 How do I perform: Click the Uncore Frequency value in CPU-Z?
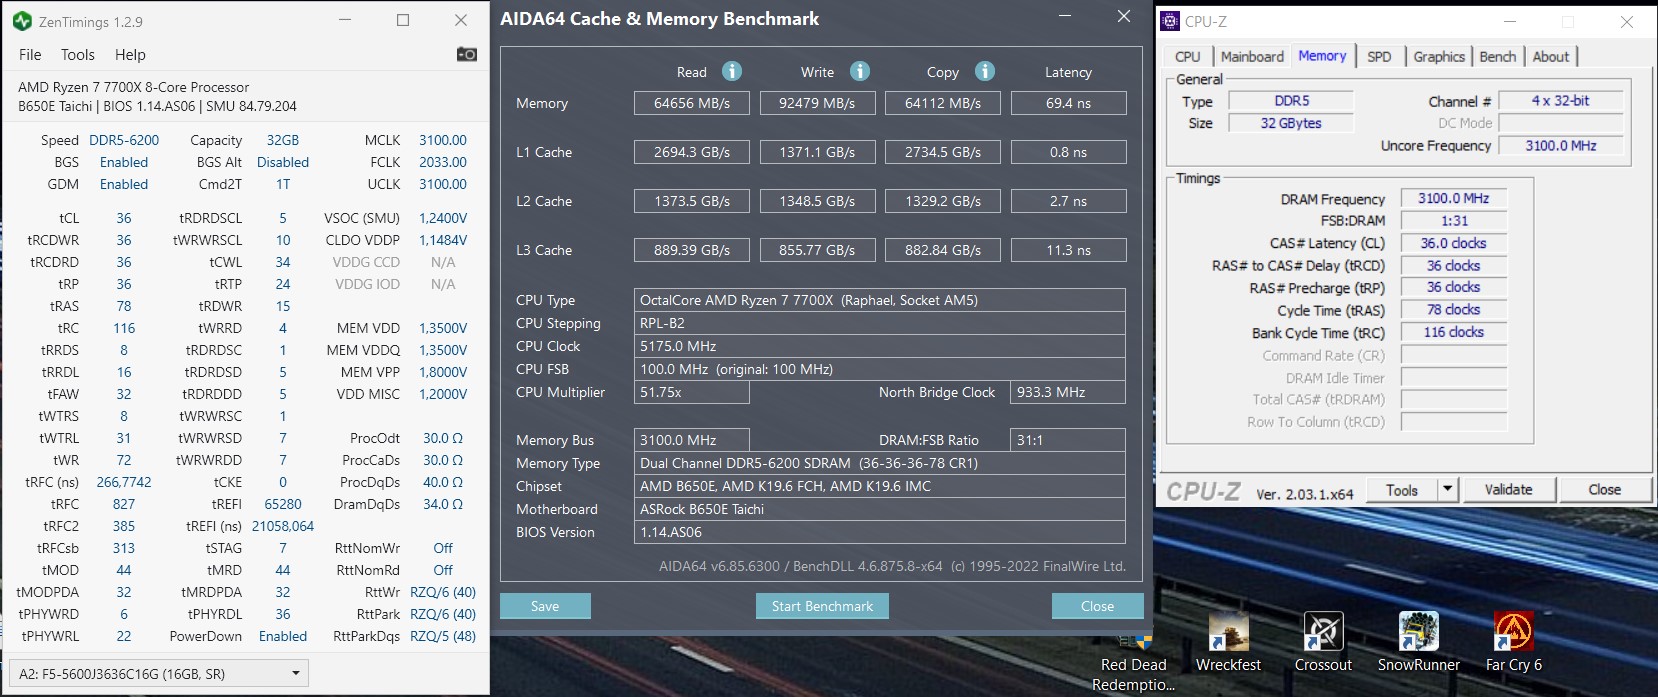pos(1560,145)
